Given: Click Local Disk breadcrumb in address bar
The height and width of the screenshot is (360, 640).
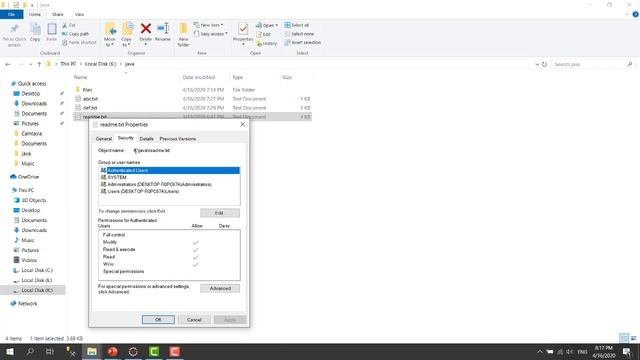Looking at the screenshot, I should [100, 64].
